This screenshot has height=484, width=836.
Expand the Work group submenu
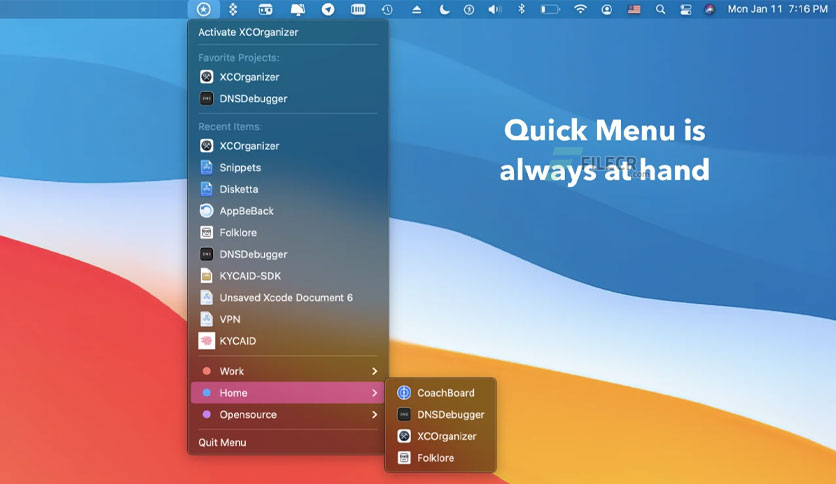click(x=288, y=371)
